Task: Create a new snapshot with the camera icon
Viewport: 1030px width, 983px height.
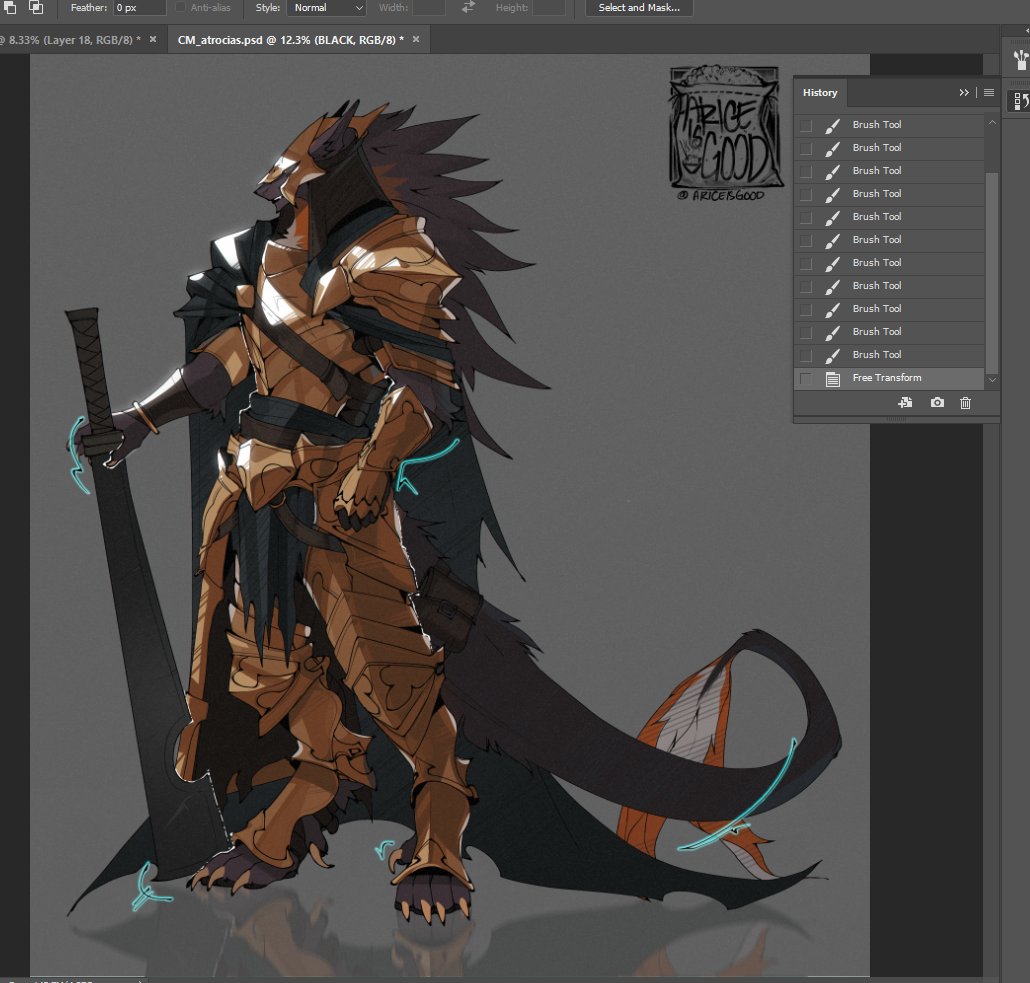Action: [x=937, y=402]
